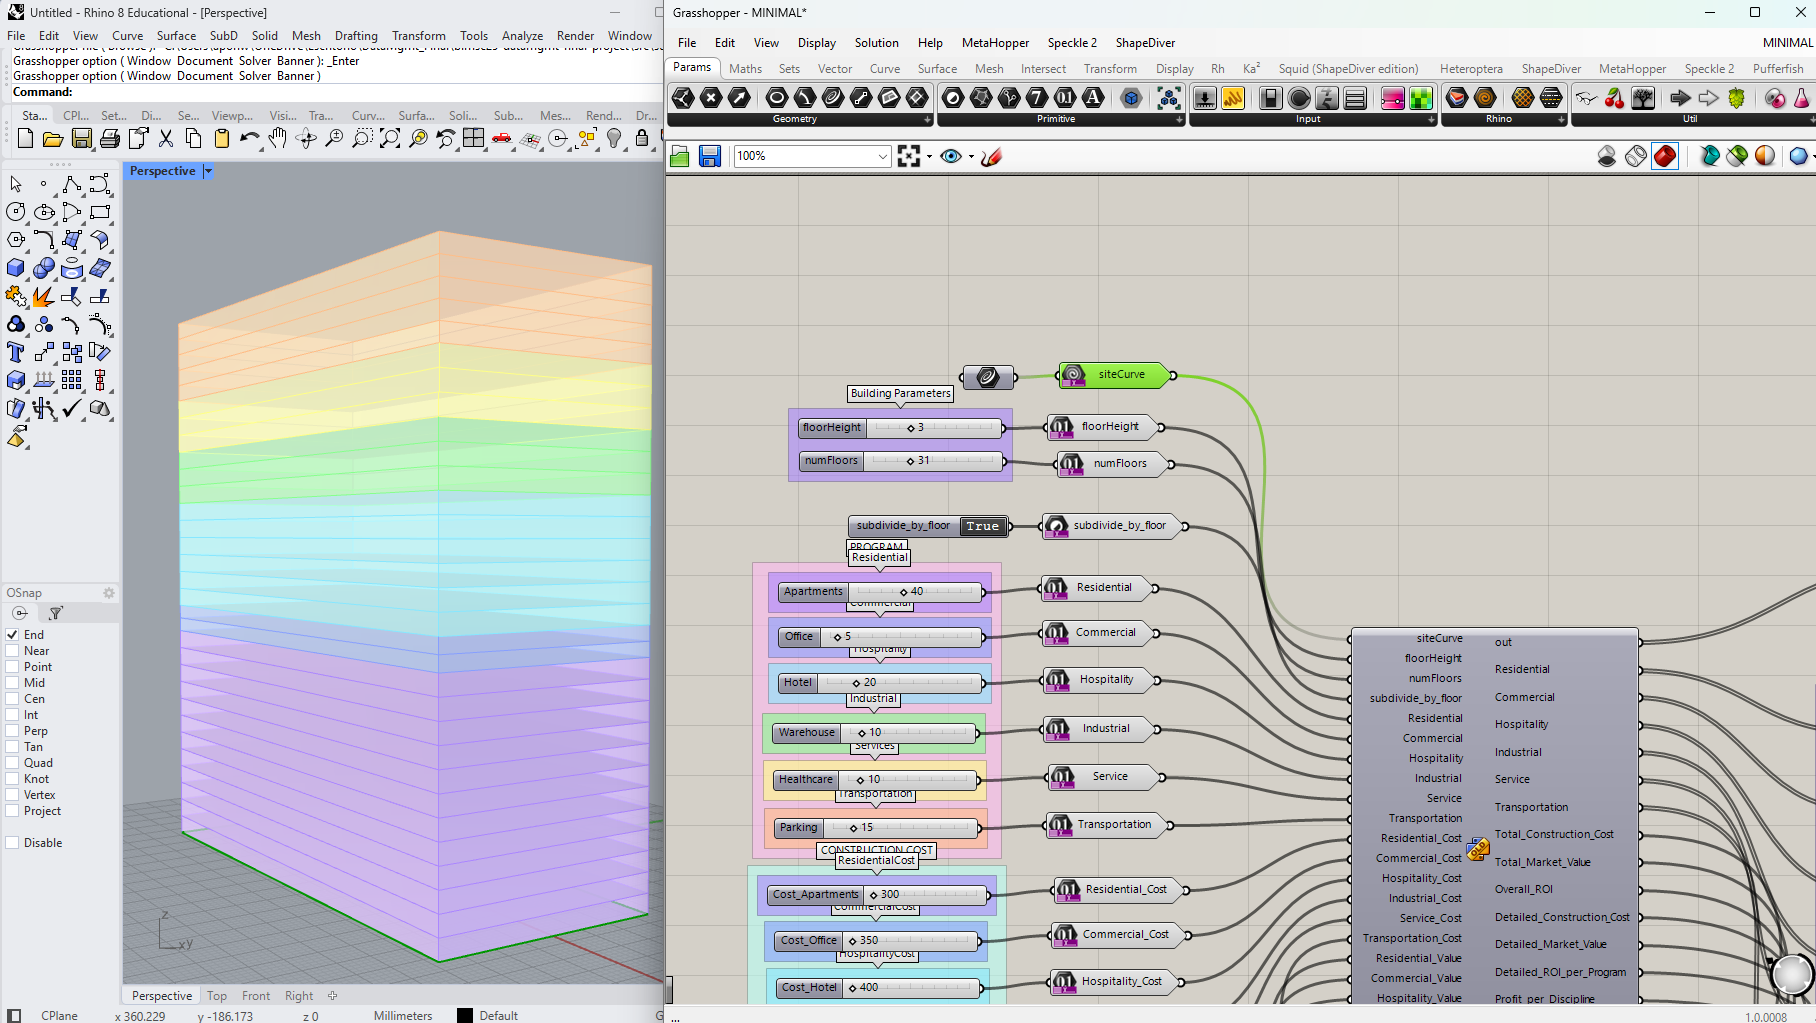
Task: Switch to the Top viewport tab
Action: [x=216, y=996]
